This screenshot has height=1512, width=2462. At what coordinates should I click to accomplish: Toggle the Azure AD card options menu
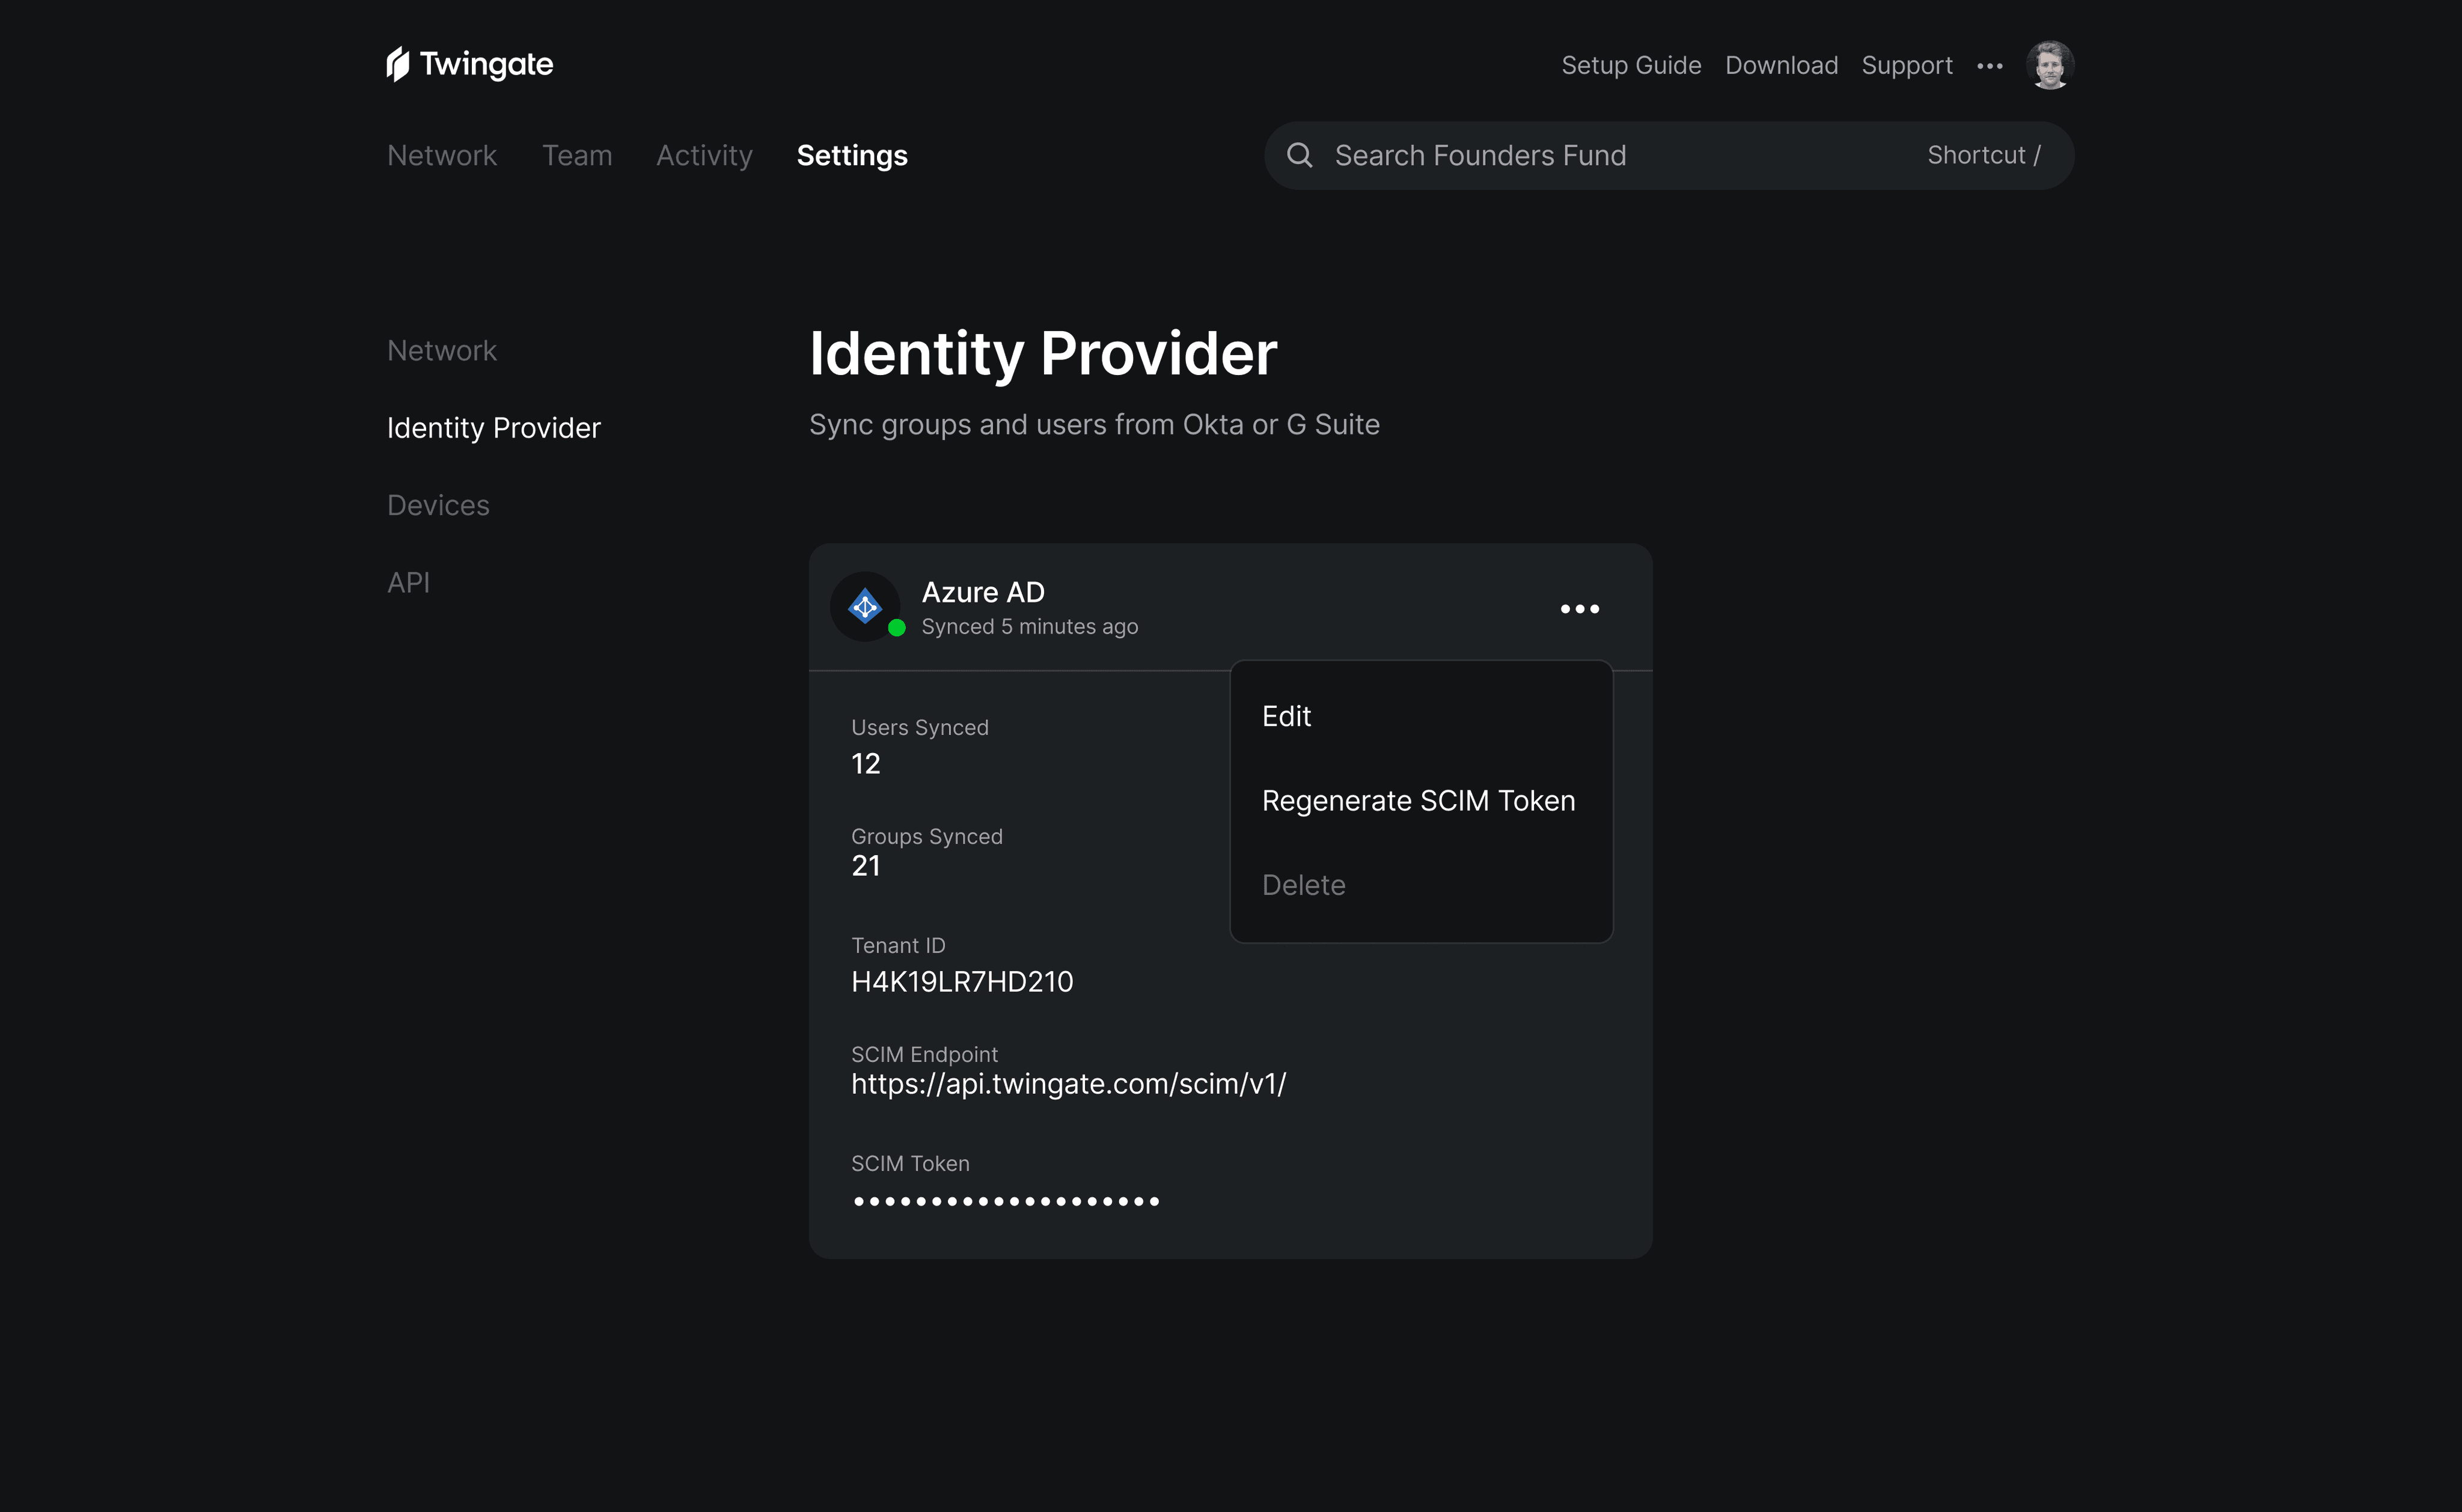1580,609
